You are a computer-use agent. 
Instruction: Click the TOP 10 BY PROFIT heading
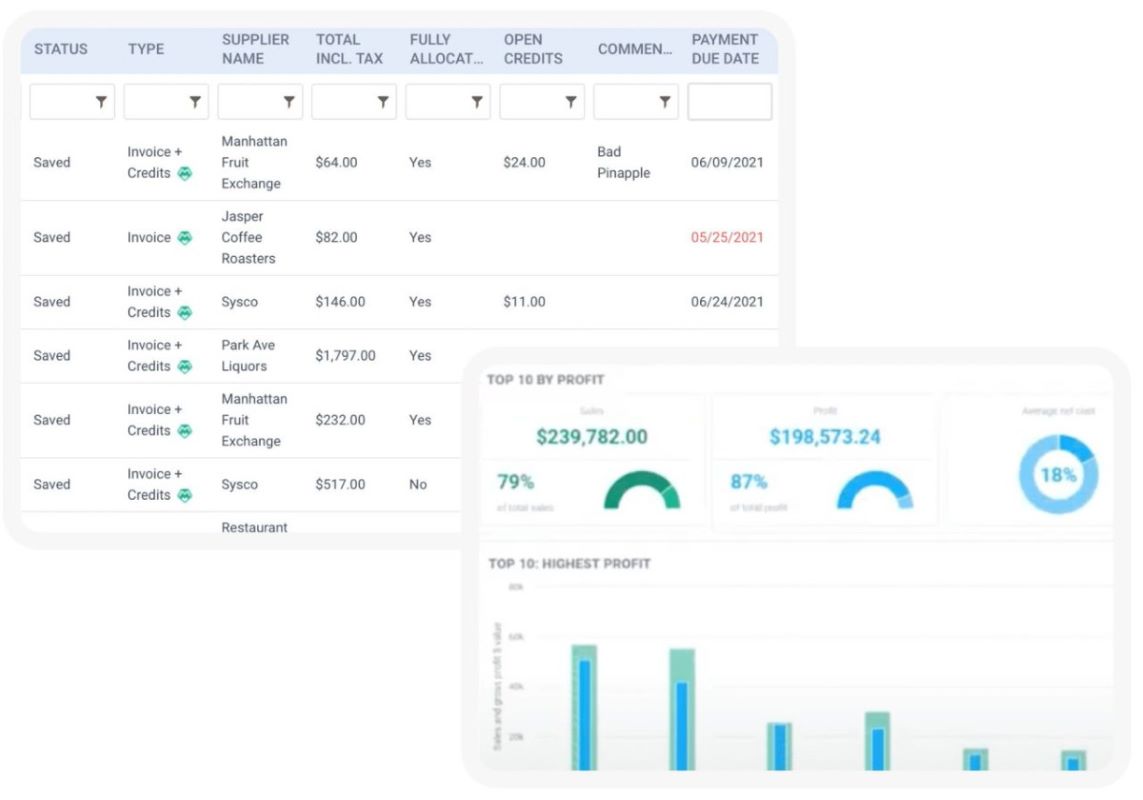point(545,380)
